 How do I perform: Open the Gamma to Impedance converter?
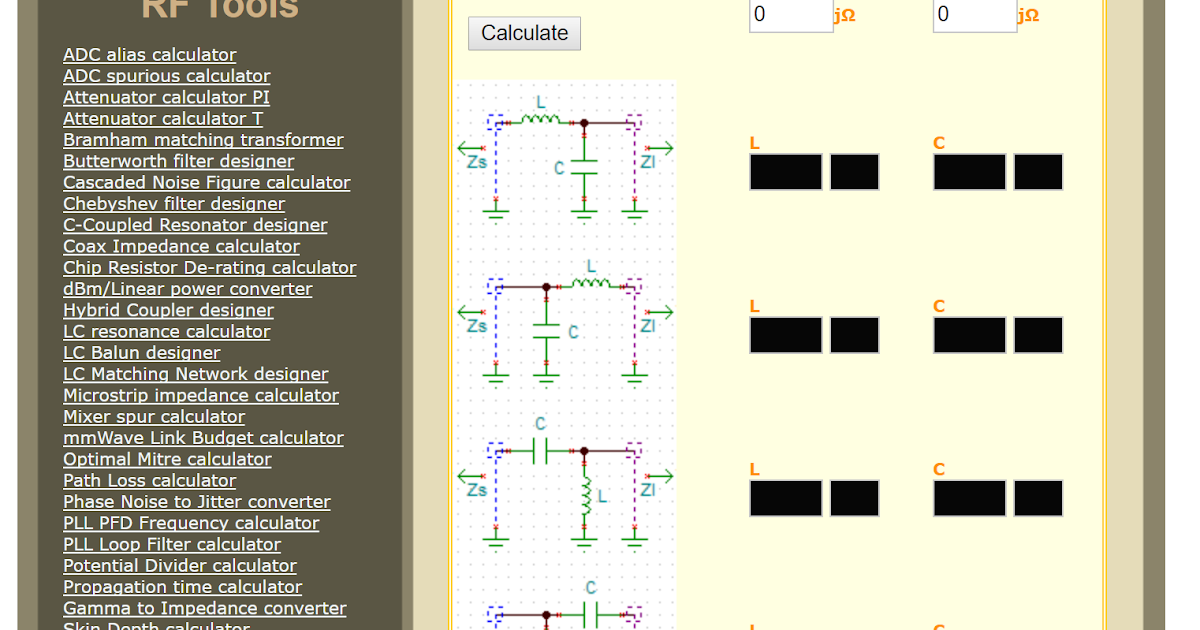(204, 608)
